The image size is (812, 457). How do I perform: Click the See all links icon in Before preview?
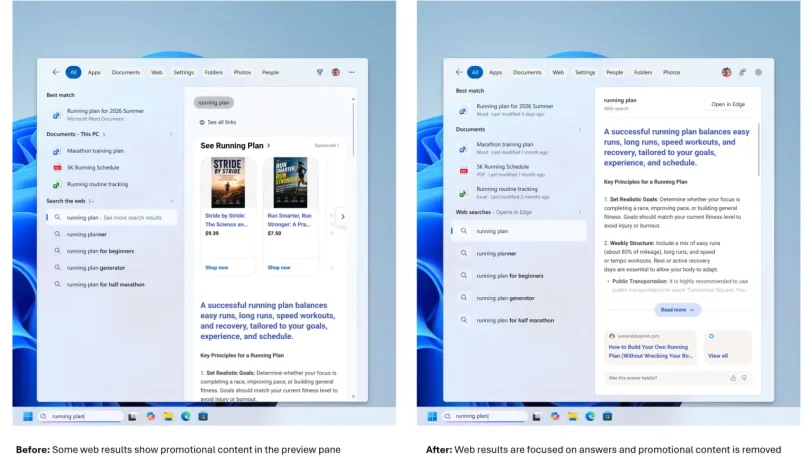[202, 122]
